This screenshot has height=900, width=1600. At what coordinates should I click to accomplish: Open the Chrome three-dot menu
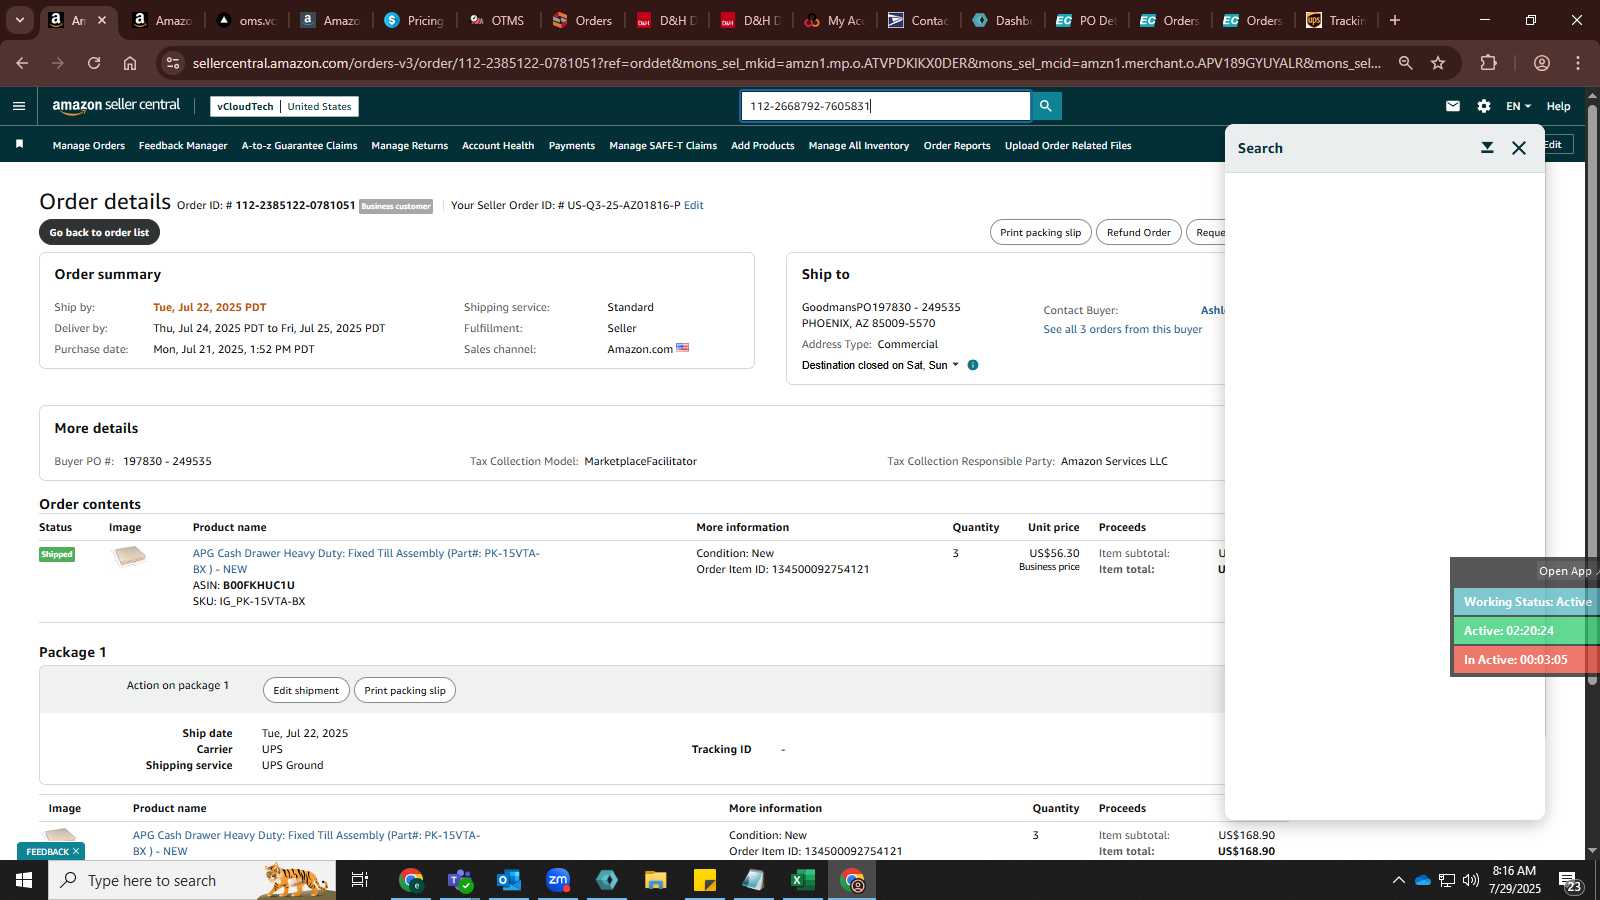pos(1578,63)
